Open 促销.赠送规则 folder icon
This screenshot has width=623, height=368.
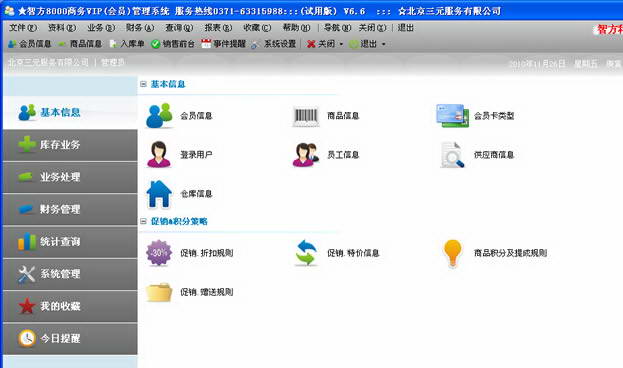pos(159,292)
